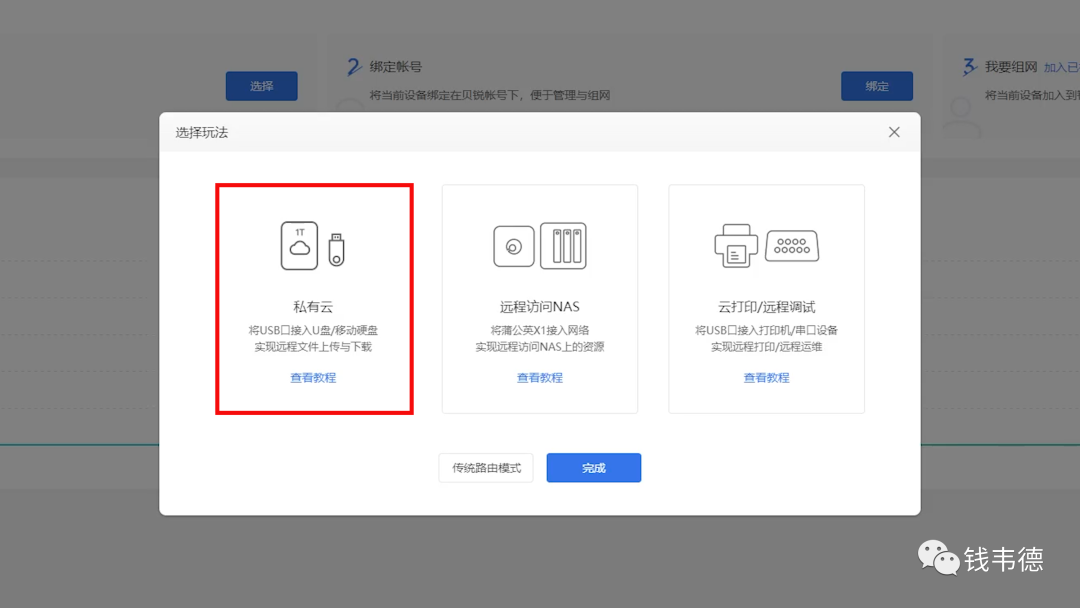Click the NAS drive bays icon
The width and height of the screenshot is (1080, 608).
click(x=563, y=246)
